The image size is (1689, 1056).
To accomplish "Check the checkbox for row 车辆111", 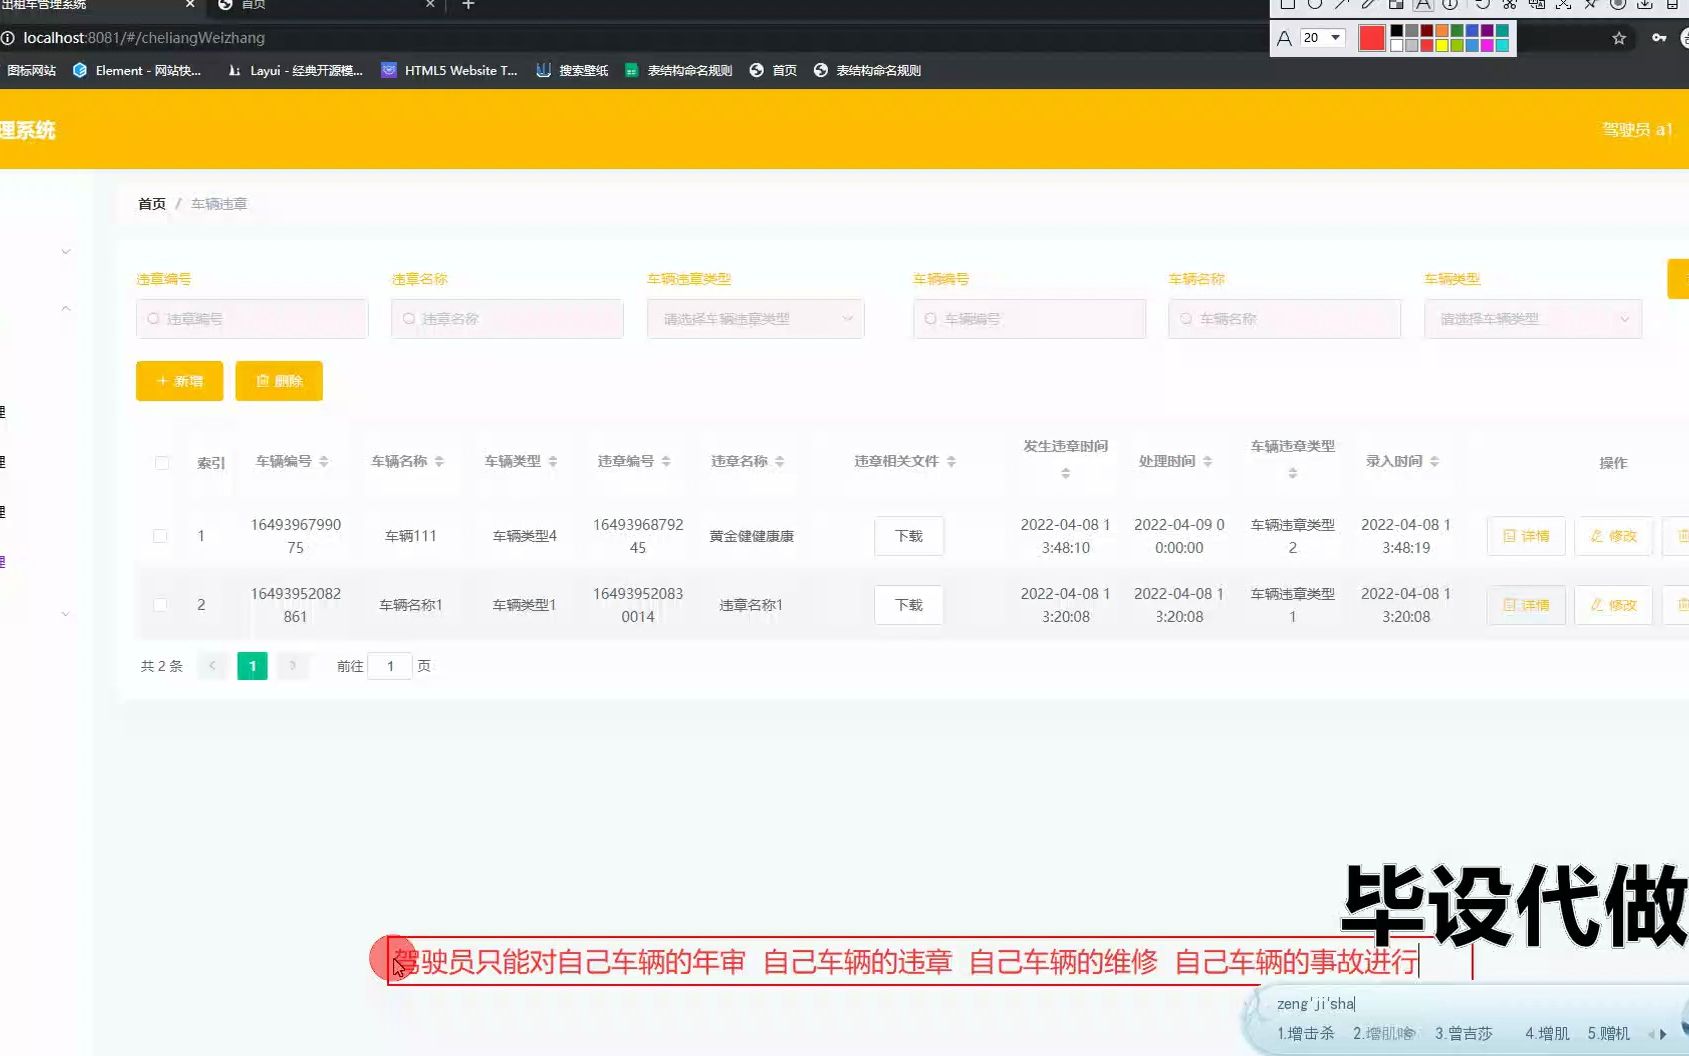I will 160,536.
